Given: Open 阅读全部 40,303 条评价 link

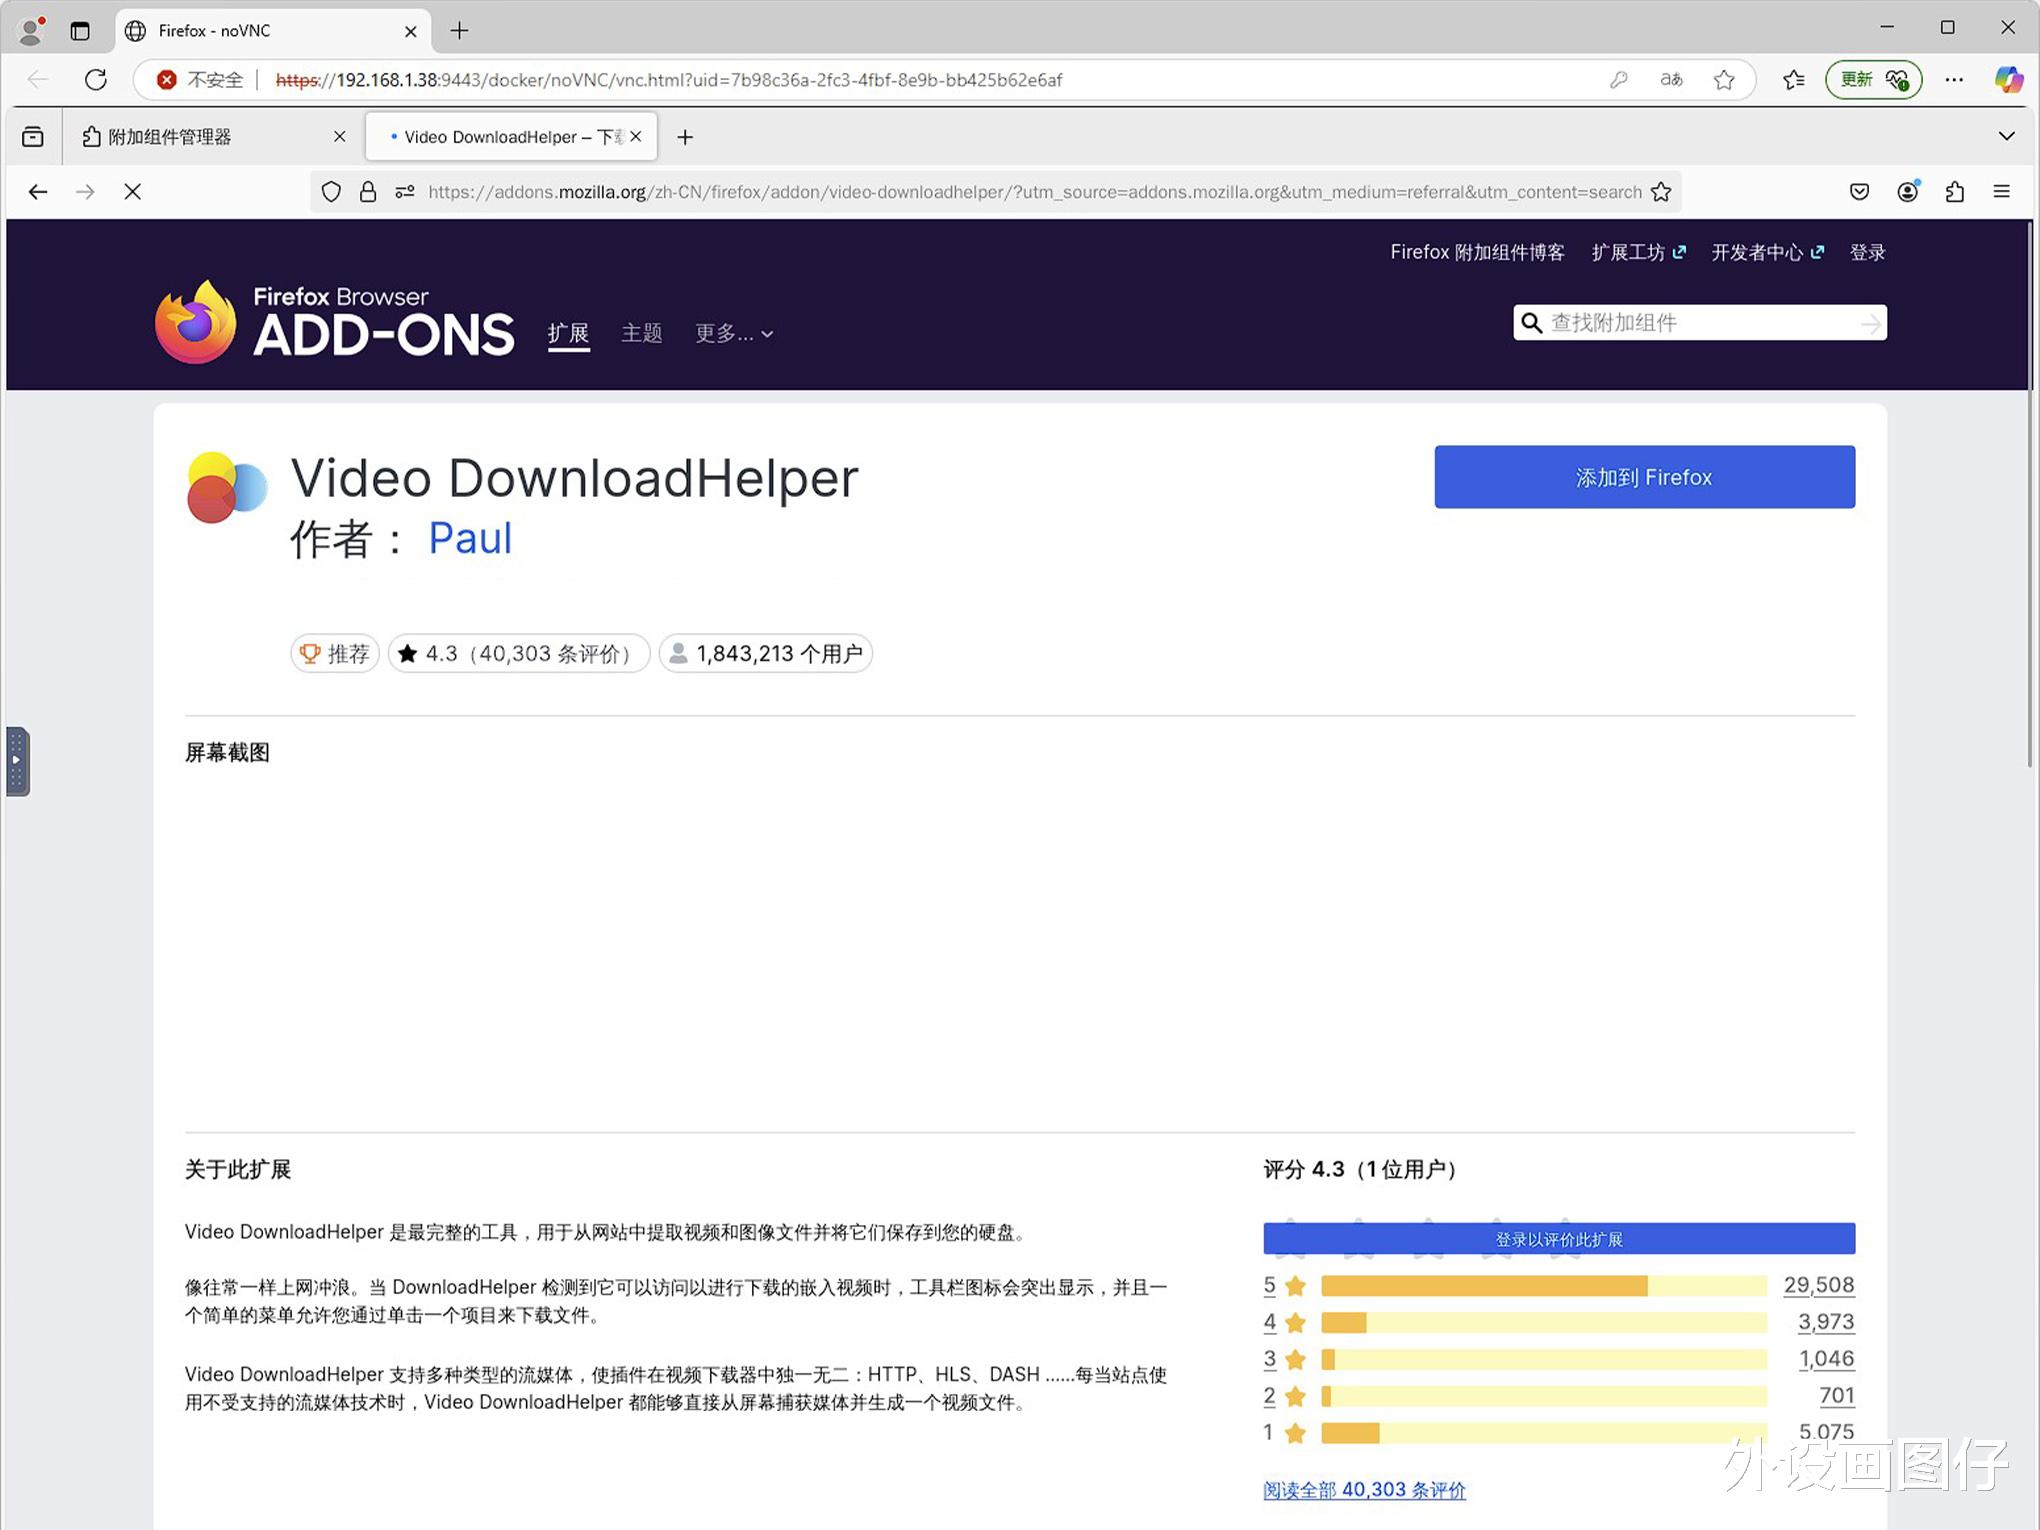Looking at the screenshot, I should (x=1364, y=1490).
